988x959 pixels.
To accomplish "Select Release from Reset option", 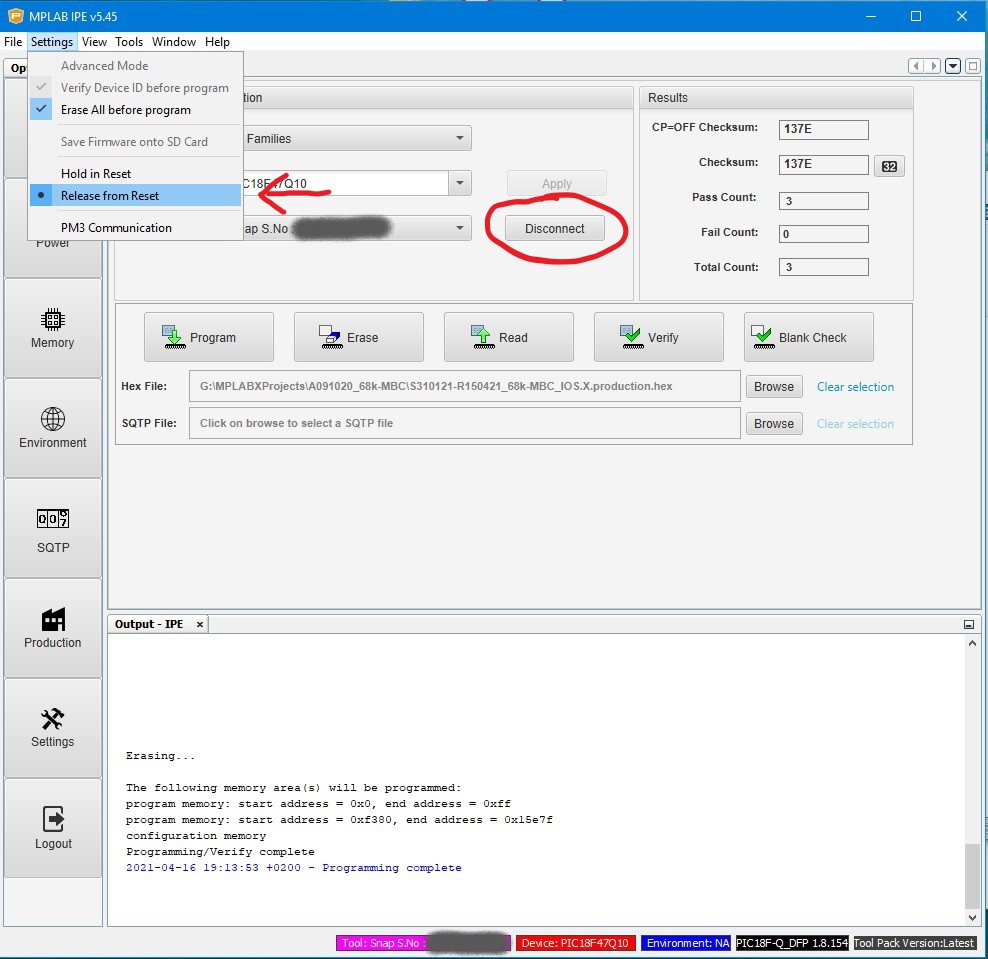I will 135,195.
